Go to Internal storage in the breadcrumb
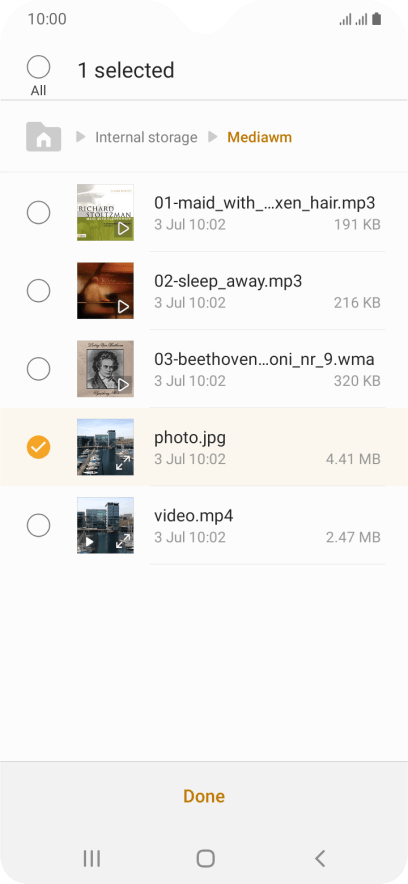The width and height of the screenshot is (408, 884). pos(146,137)
